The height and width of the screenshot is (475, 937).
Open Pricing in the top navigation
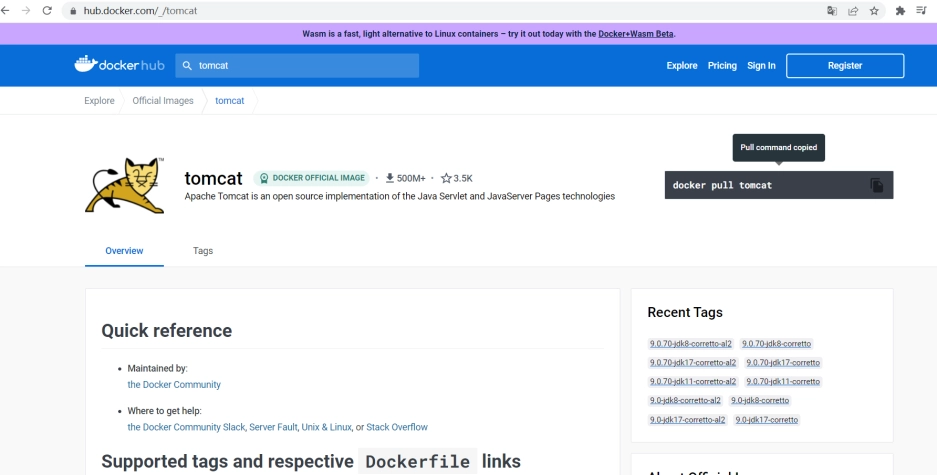click(x=722, y=66)
